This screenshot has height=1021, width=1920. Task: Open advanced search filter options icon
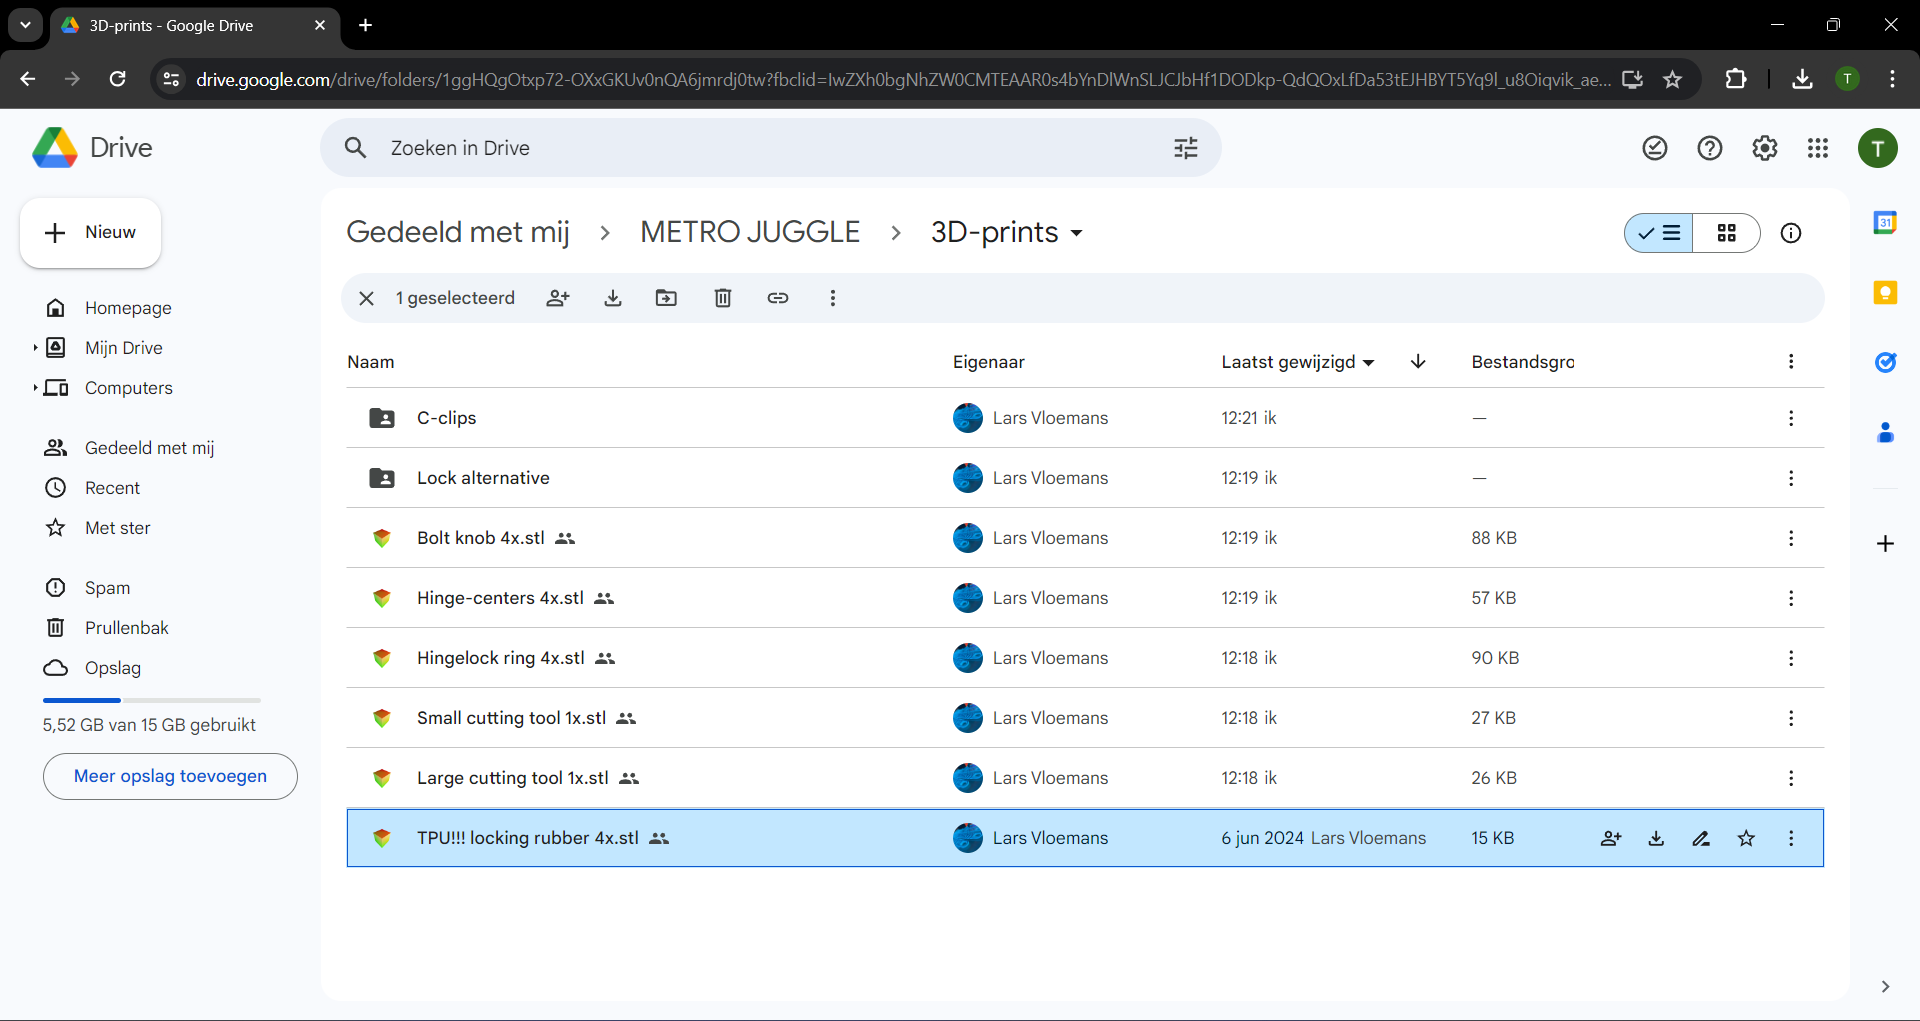pos(1186,148)
